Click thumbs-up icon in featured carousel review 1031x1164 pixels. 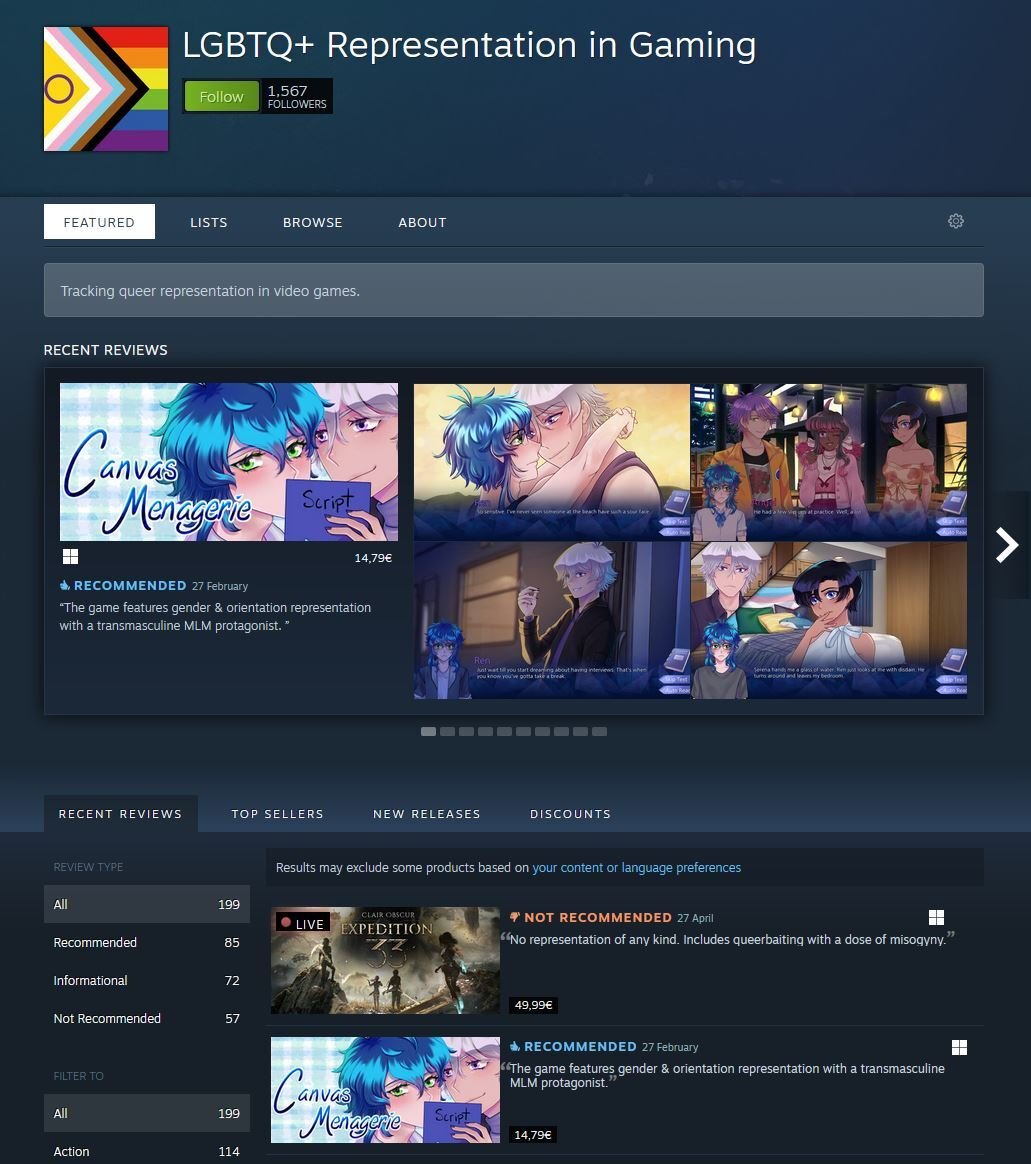point(65,586)
